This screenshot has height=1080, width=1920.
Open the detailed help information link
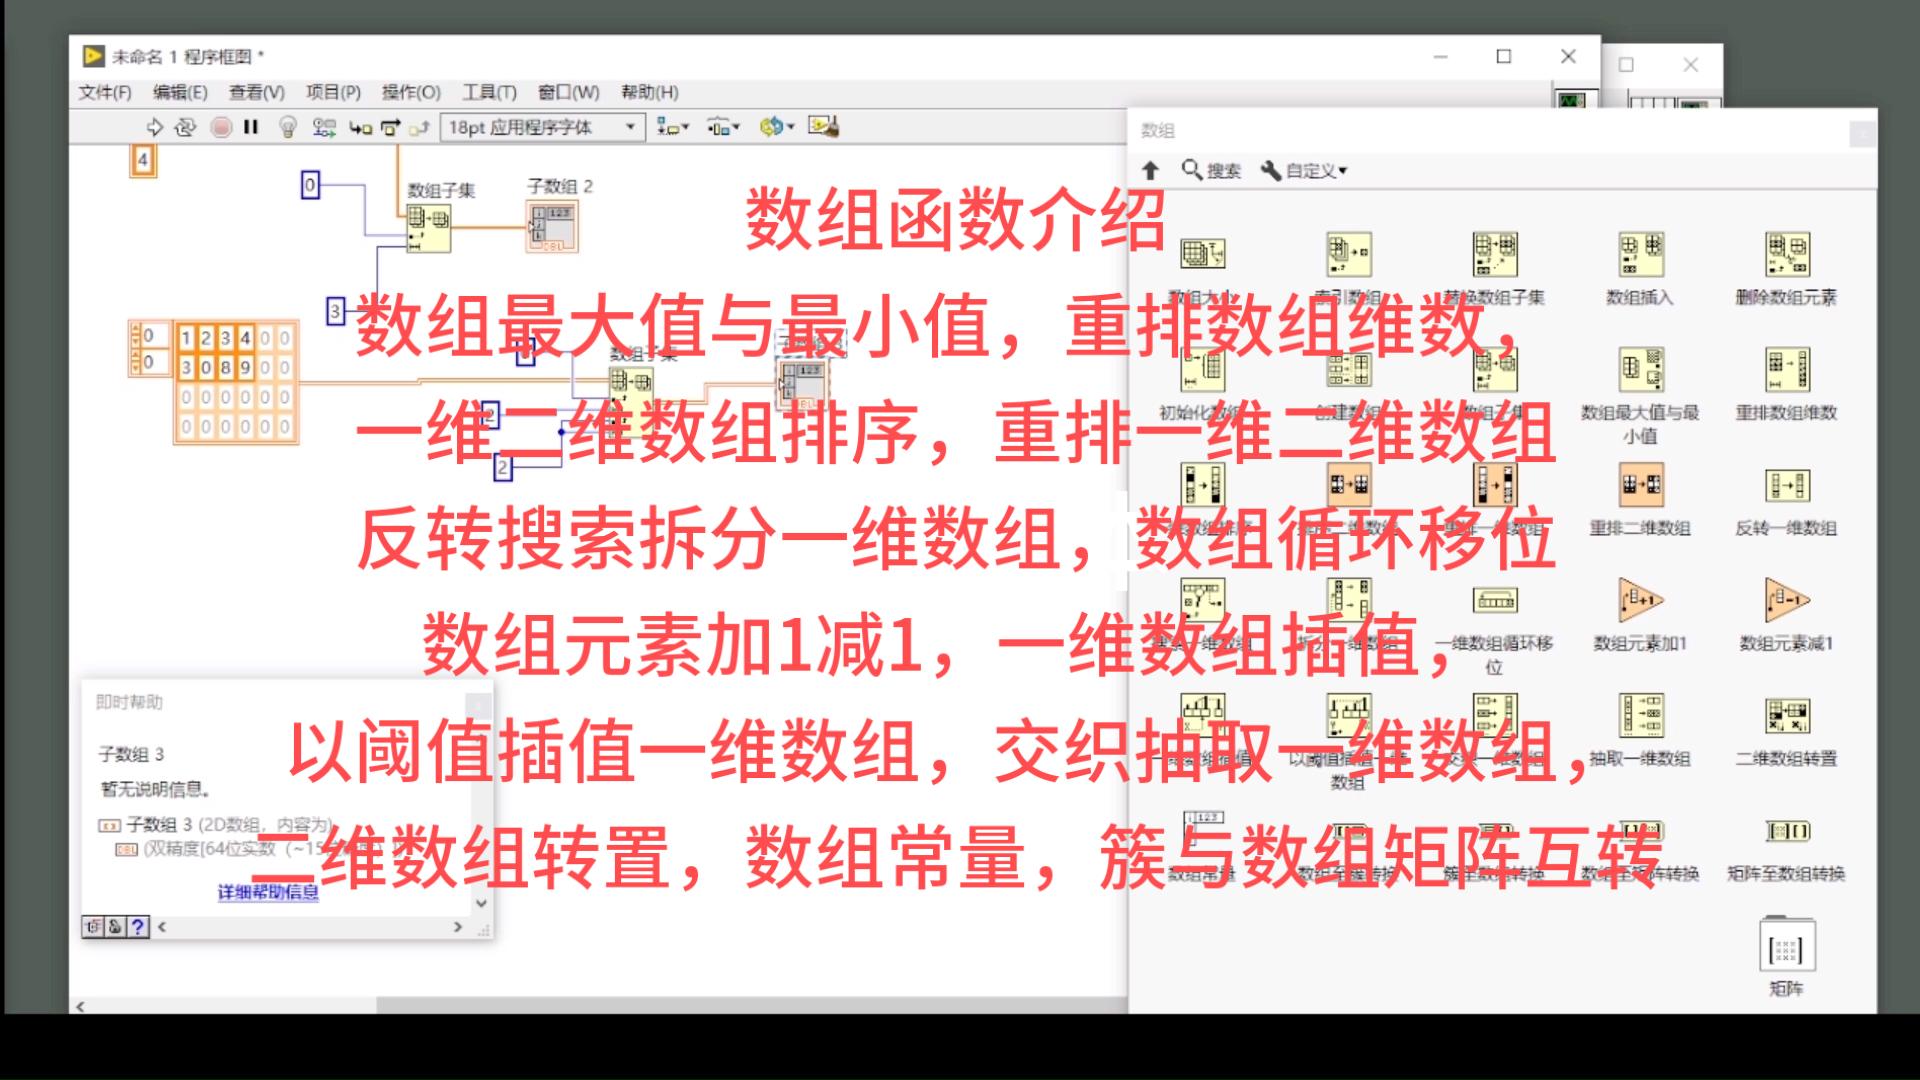268,892
